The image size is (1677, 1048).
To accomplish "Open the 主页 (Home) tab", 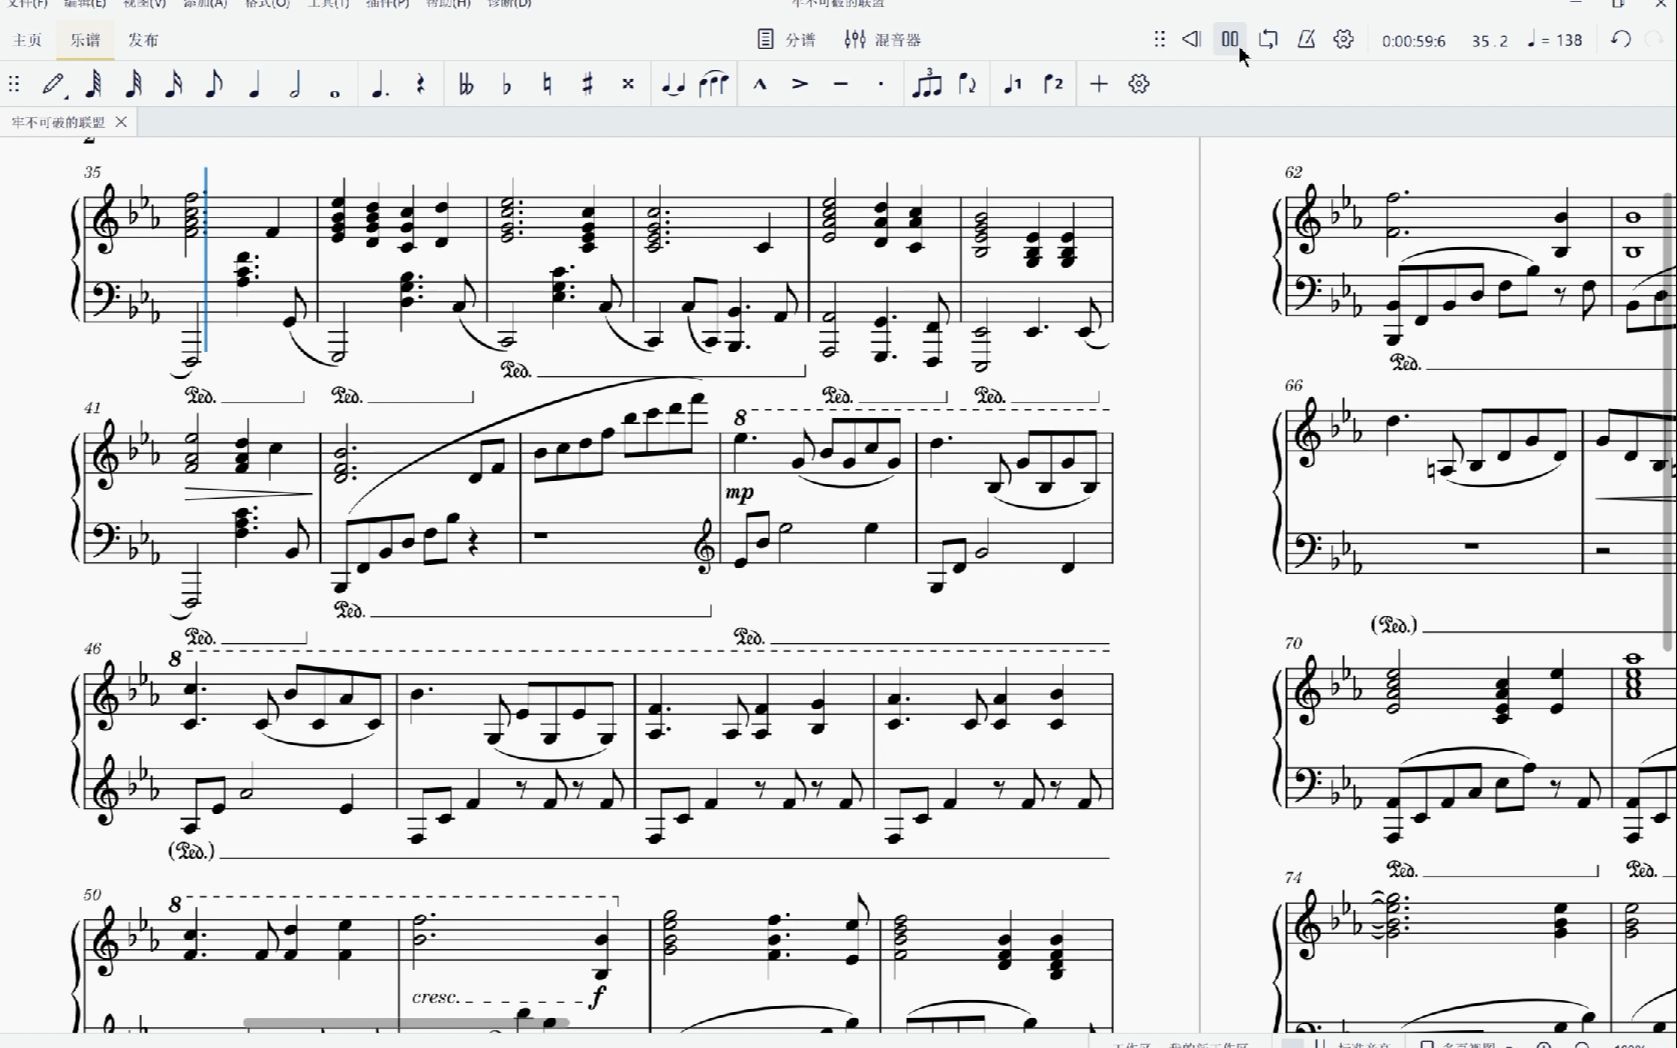I will pyautogui.click(x=28, y=40).
